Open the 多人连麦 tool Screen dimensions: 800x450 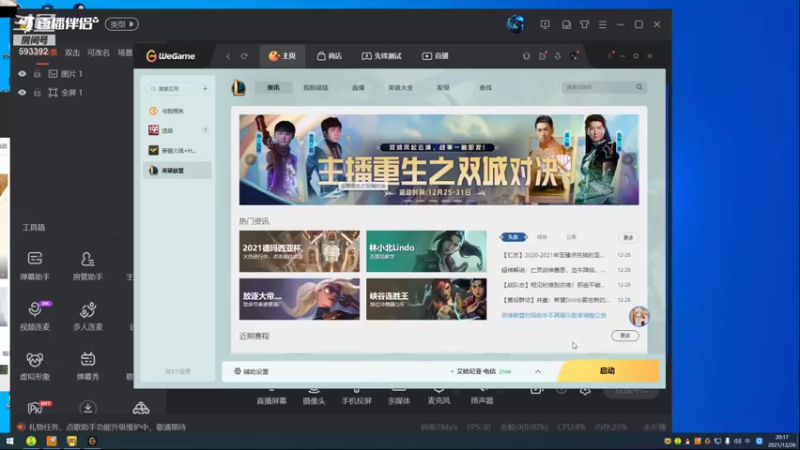(x=88, y=315)
